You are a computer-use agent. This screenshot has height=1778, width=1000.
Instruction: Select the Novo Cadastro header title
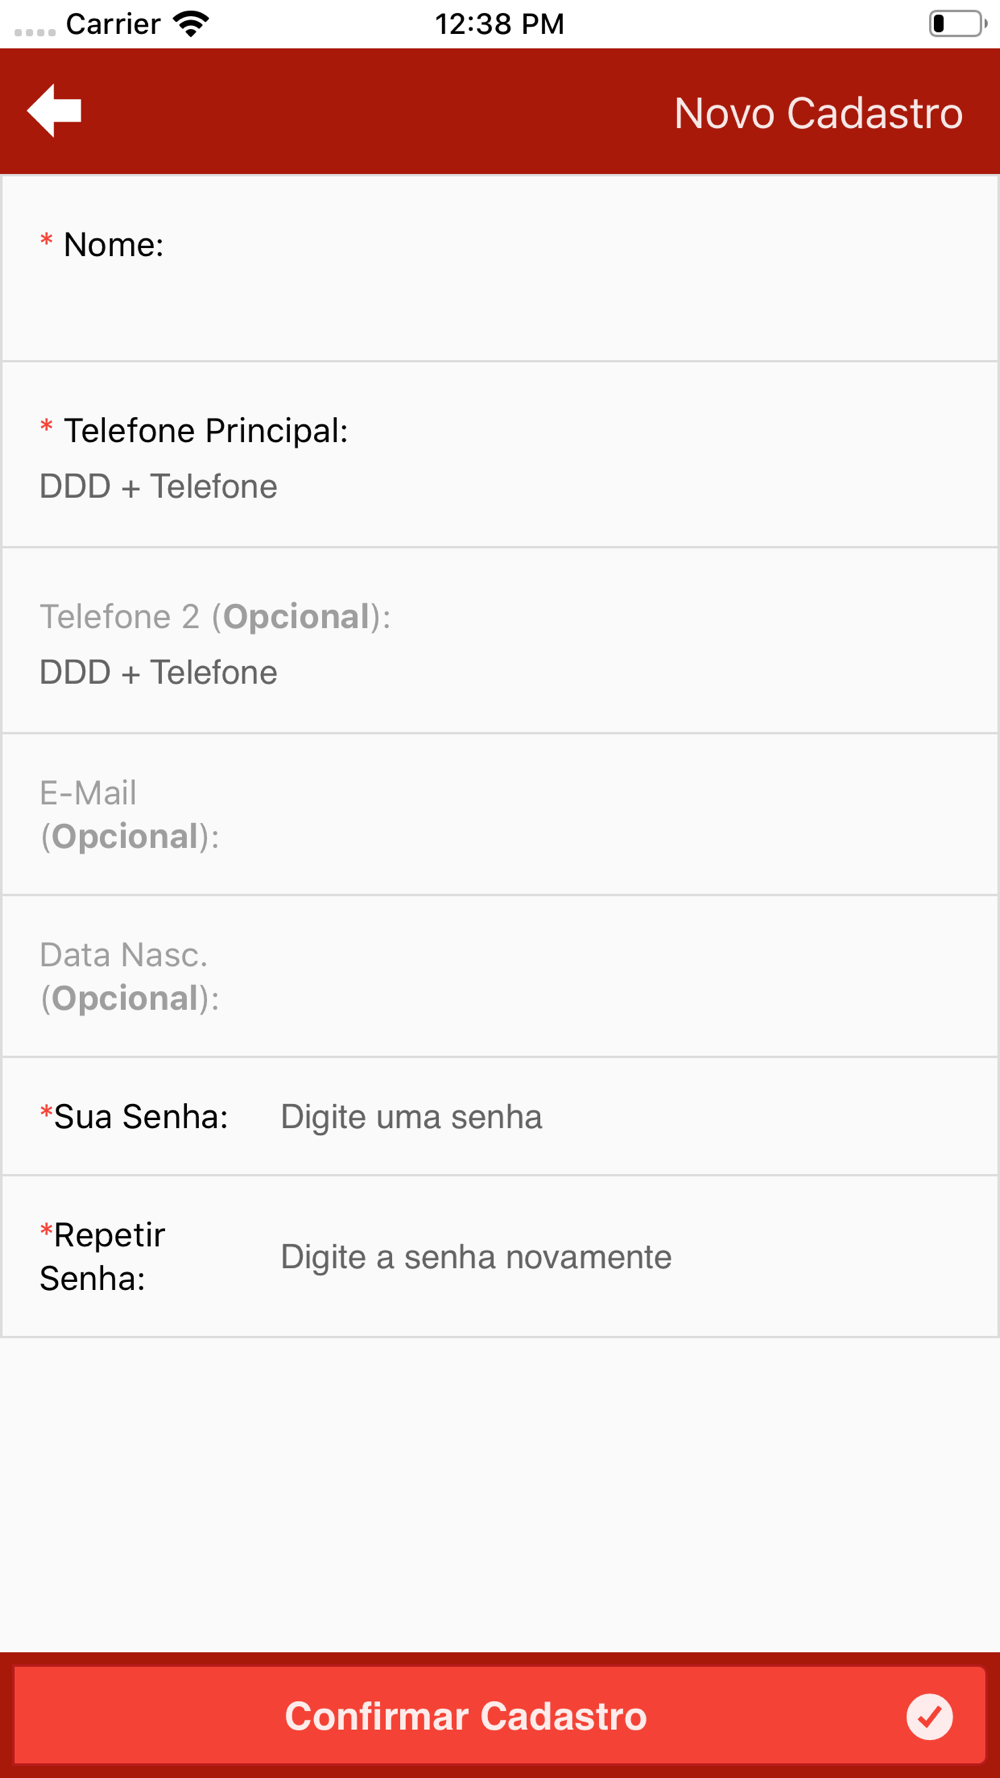pyautogui.click(x=818, y=113)
